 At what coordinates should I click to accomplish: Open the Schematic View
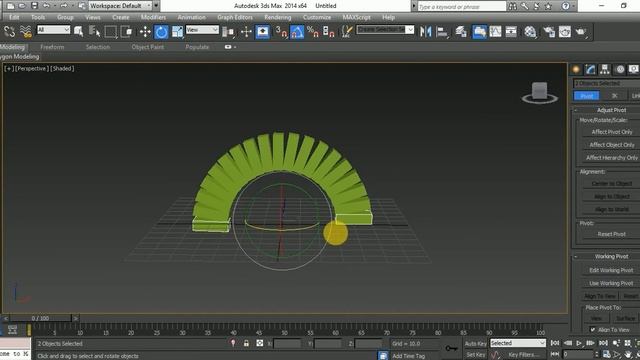click(x=511, y=31)
